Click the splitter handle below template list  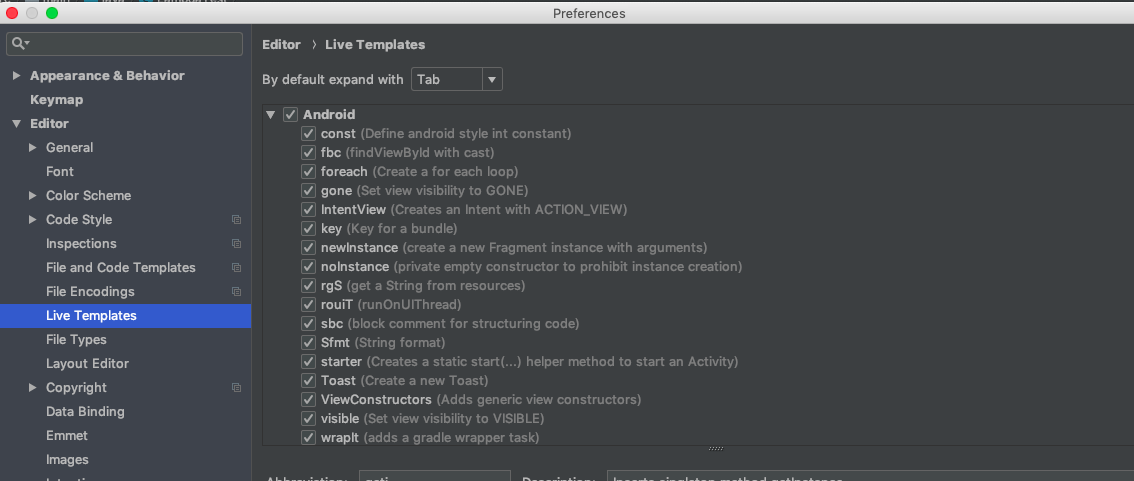pos(715,449)
